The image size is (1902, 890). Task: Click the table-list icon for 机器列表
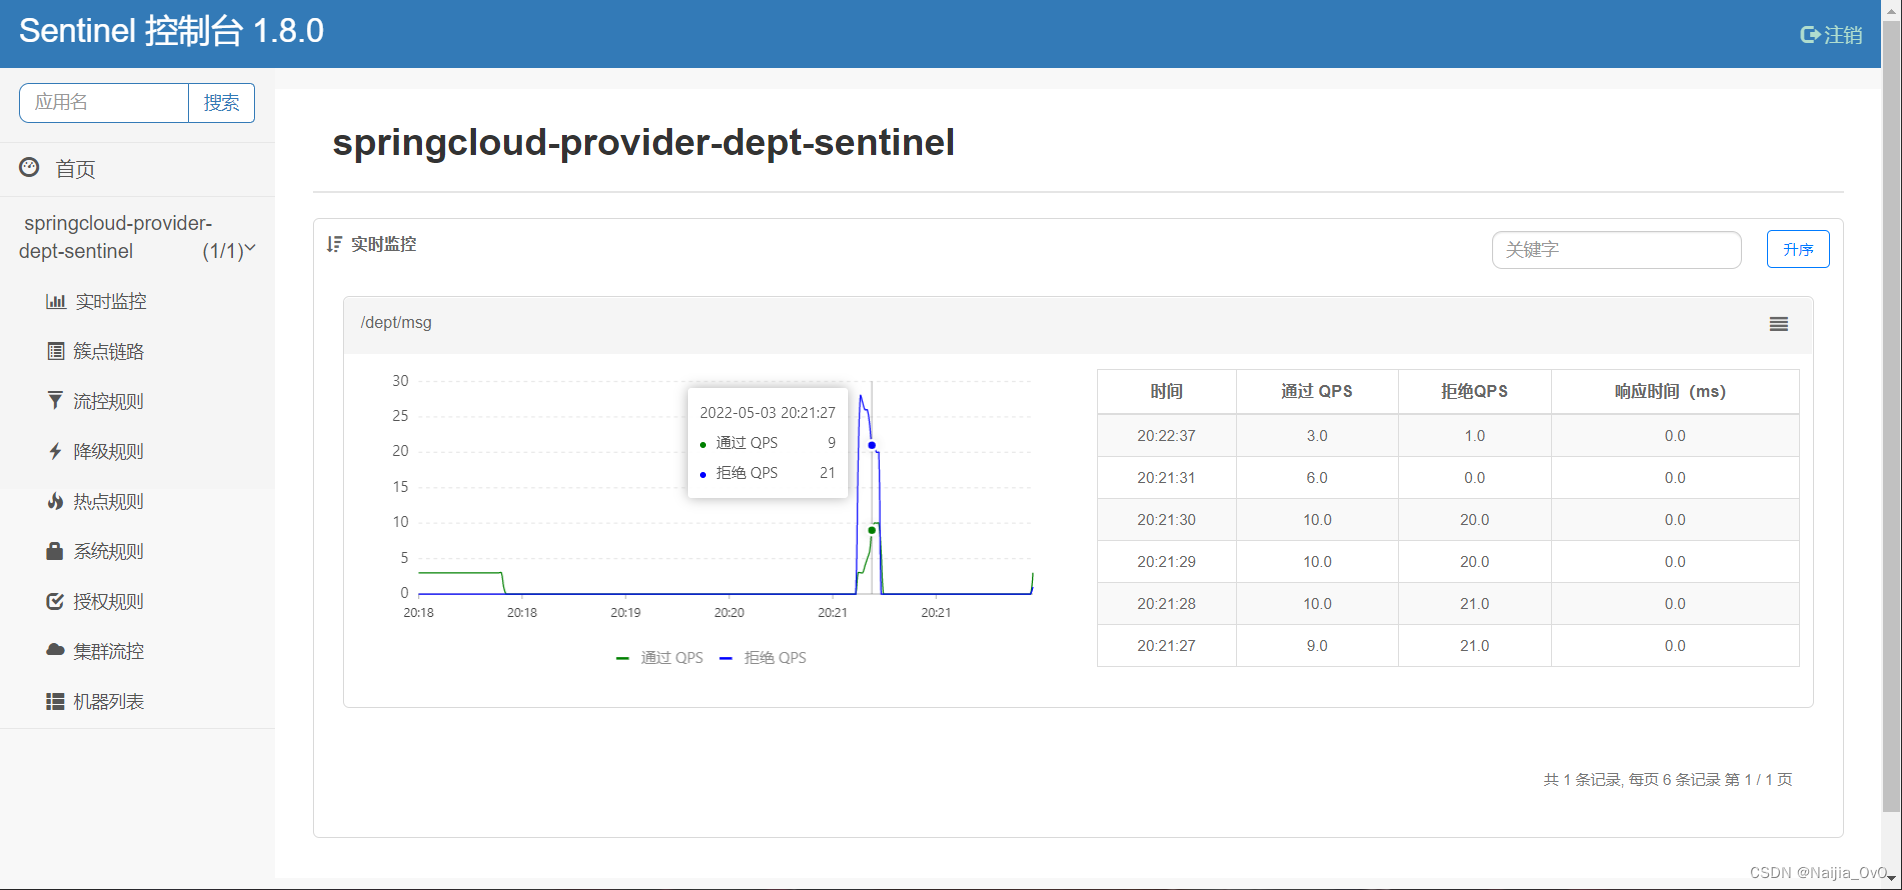point(55,701)
